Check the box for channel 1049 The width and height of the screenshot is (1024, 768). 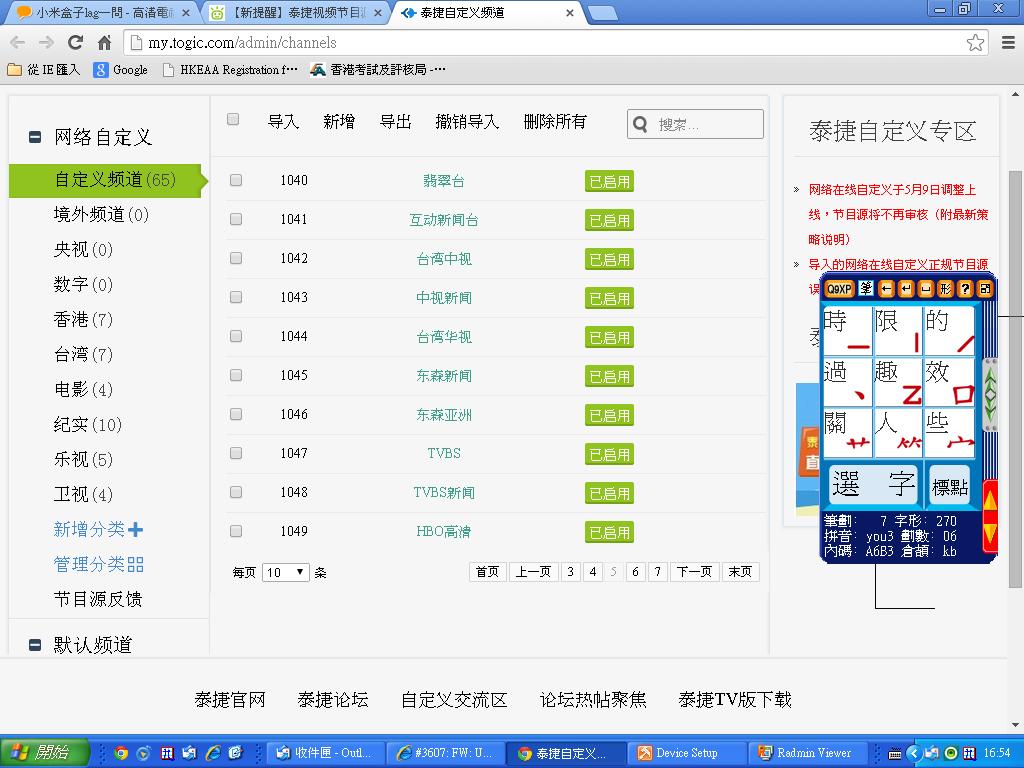[x=236, y=532]
